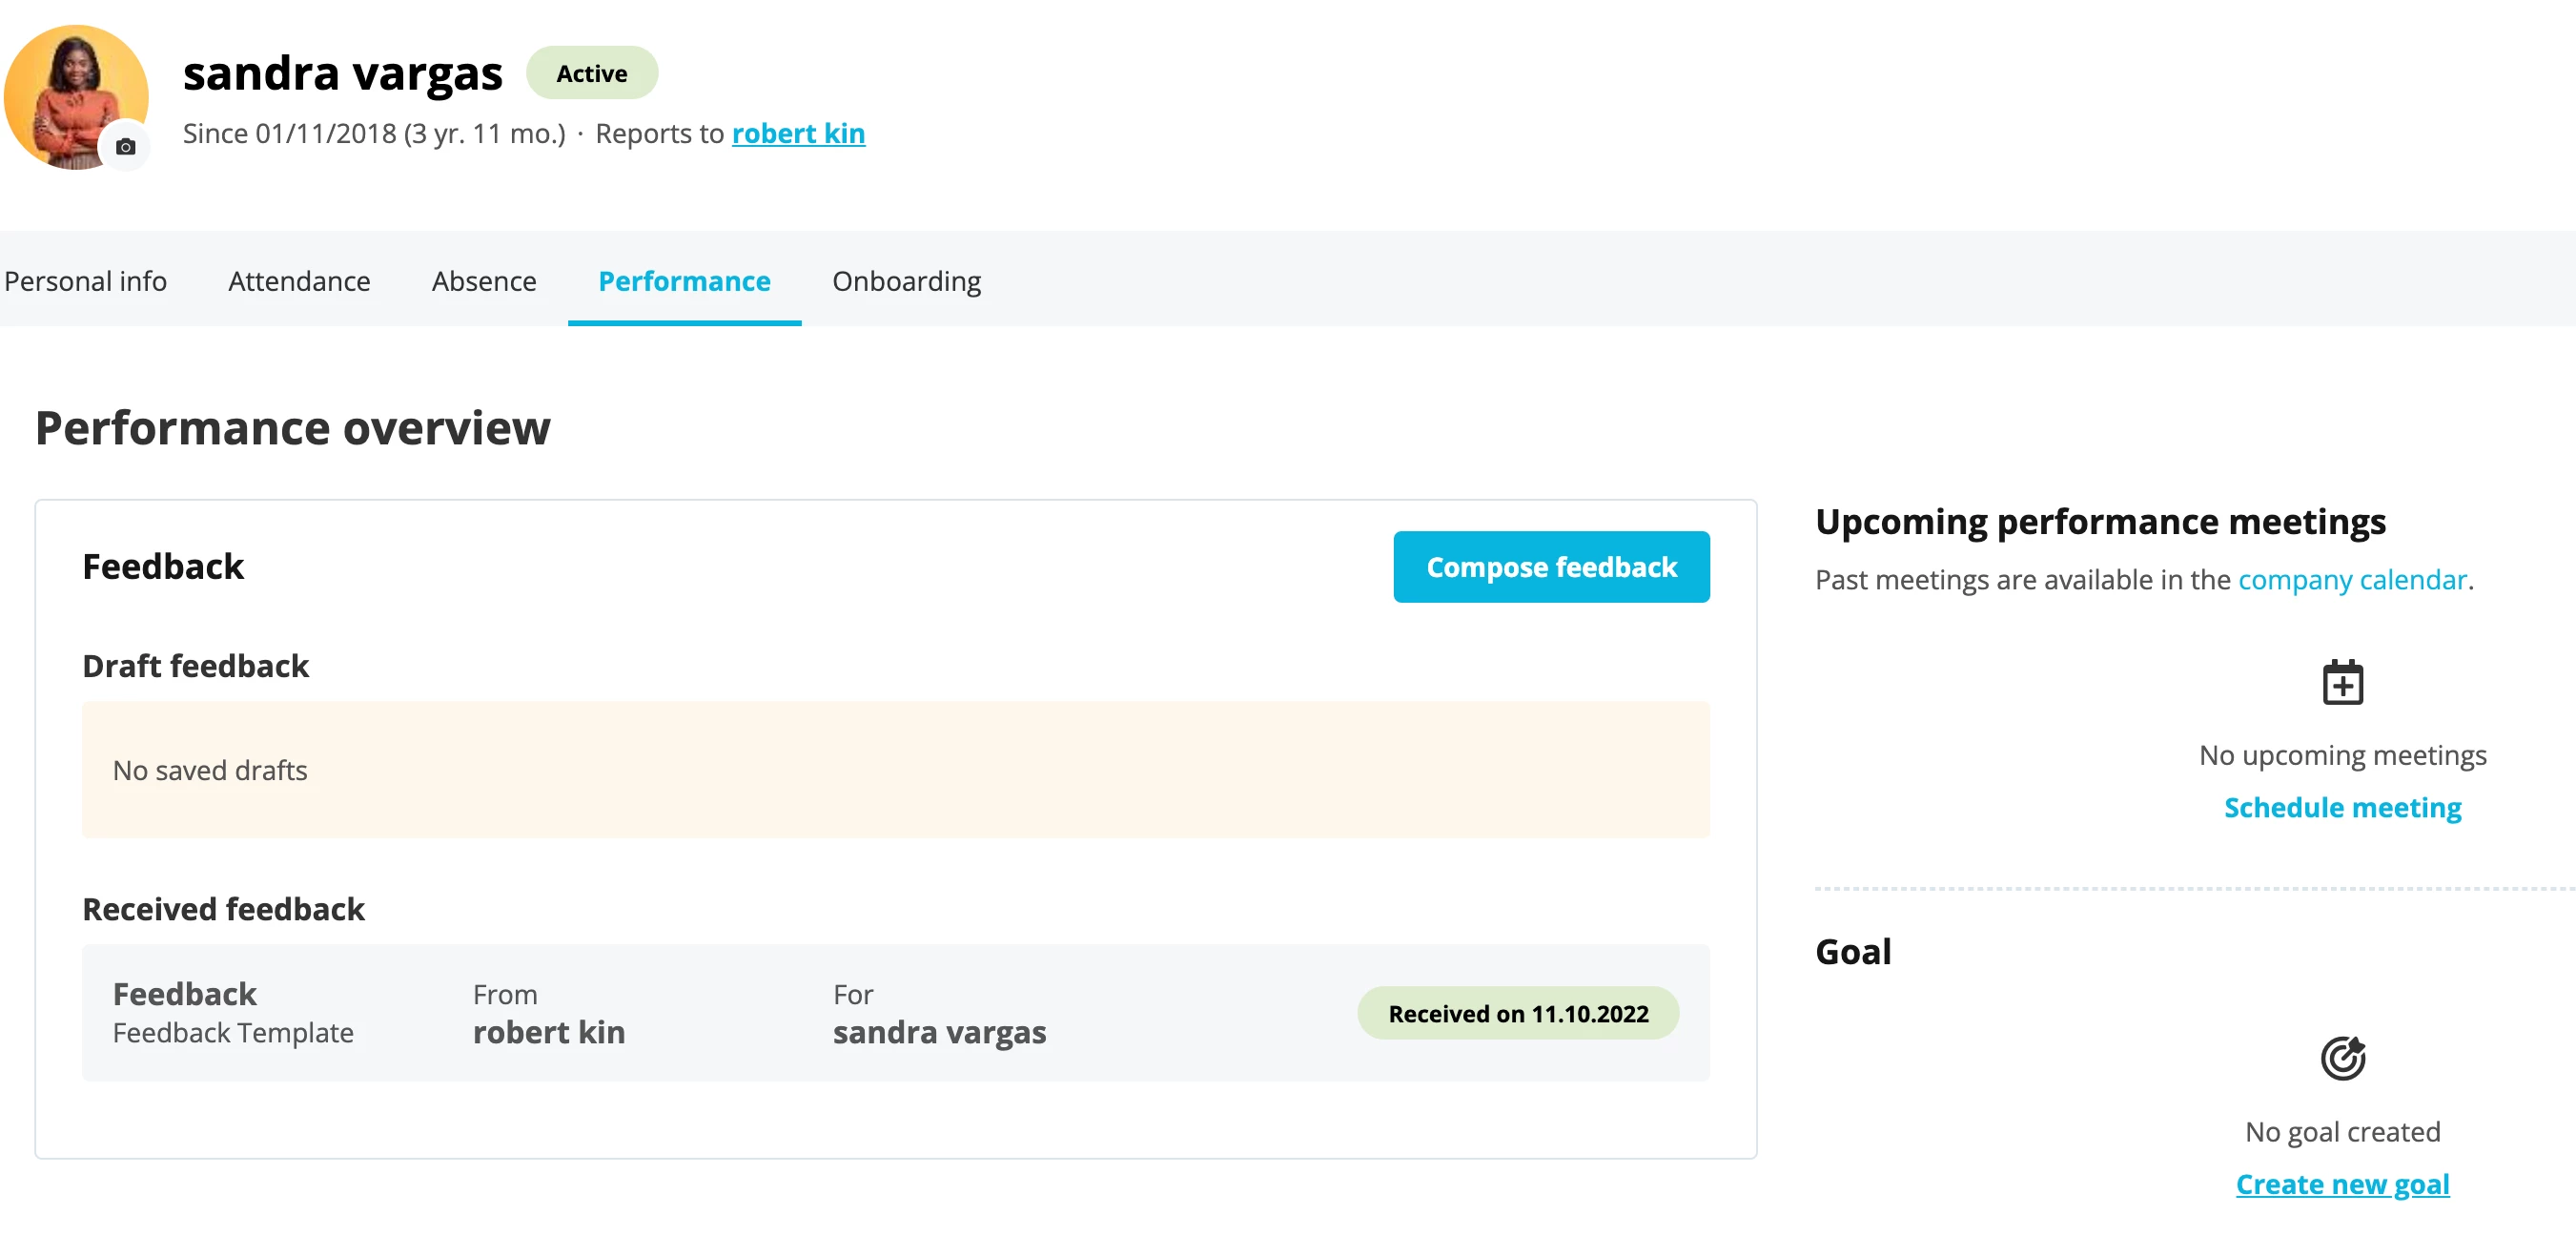Click Create new goal link

coord(2342,1184)
